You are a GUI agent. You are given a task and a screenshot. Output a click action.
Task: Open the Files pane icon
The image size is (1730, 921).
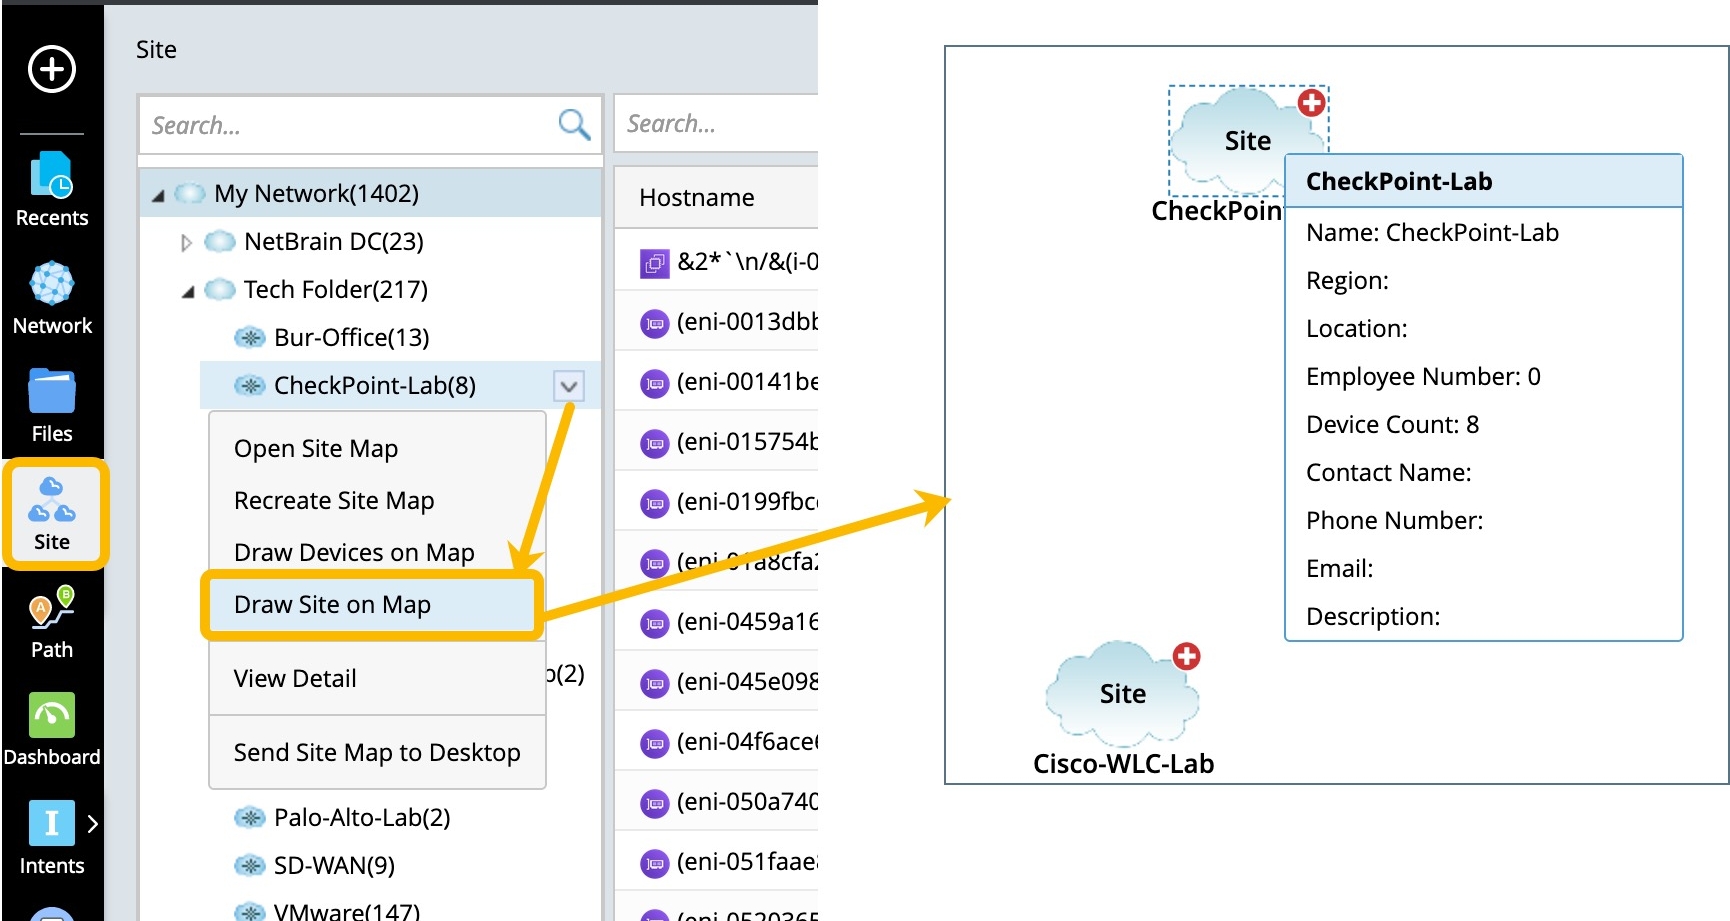point(52,406)
